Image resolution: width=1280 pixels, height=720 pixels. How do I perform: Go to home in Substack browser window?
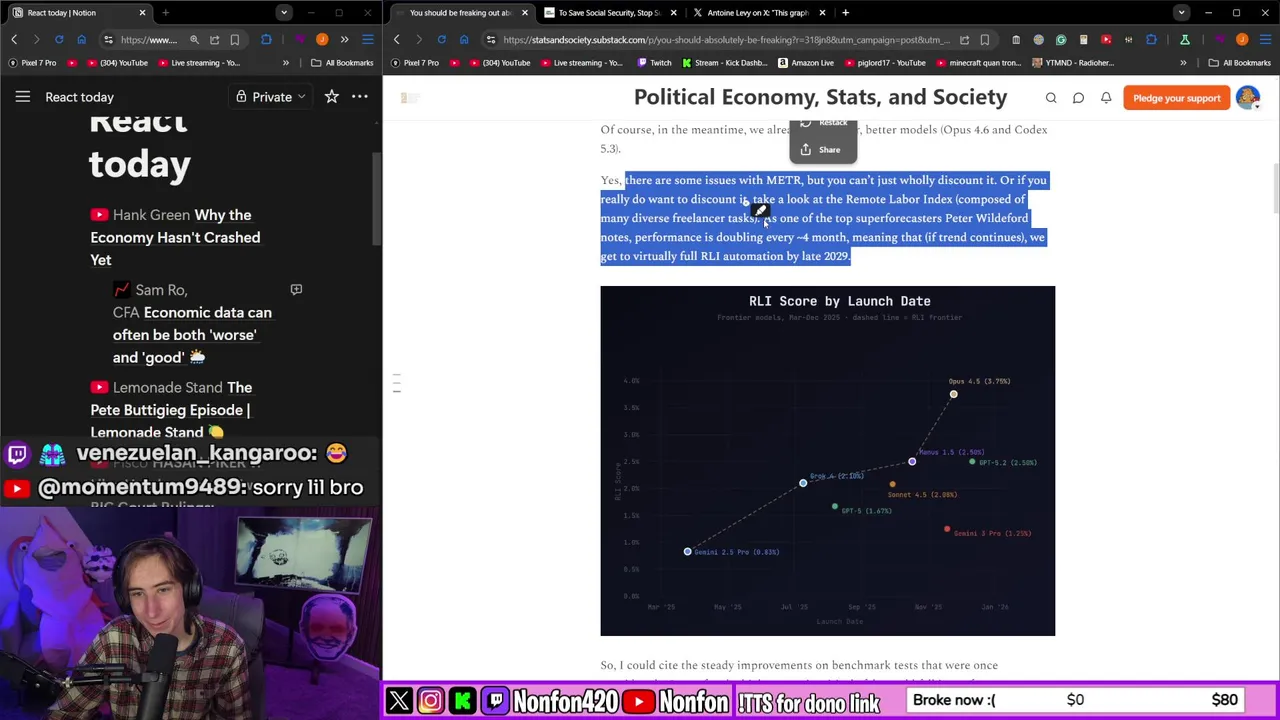point(463,40)
